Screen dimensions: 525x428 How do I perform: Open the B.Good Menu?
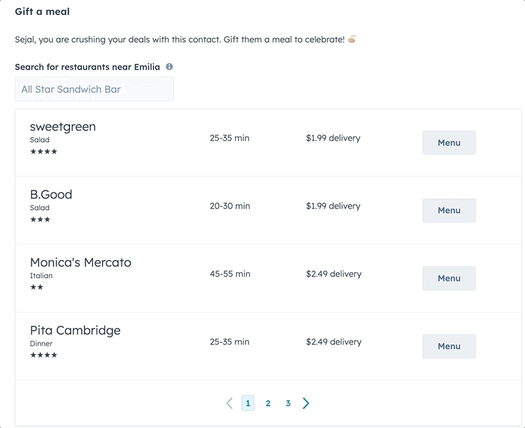449,210
